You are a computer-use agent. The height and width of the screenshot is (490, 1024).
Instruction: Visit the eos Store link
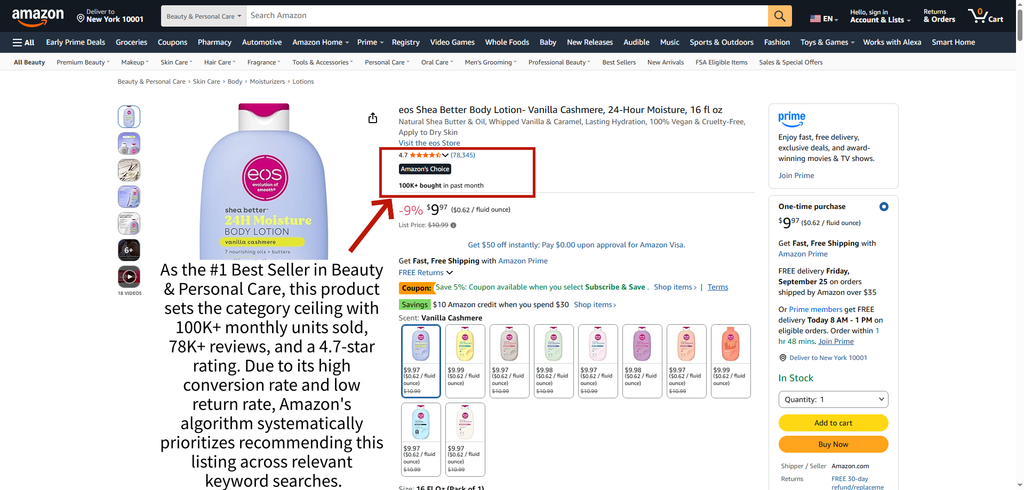429,142
